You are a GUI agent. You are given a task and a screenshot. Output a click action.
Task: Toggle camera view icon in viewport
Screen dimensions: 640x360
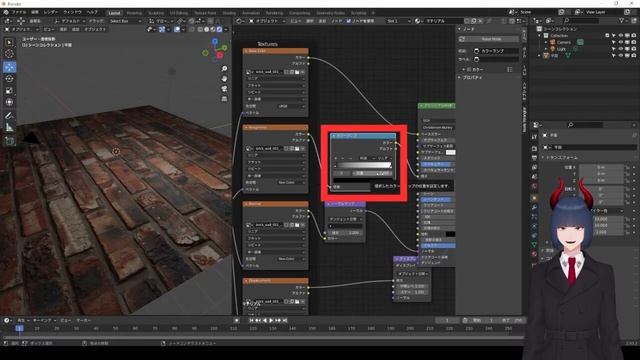pyautogui.click(x=224, y=89)
